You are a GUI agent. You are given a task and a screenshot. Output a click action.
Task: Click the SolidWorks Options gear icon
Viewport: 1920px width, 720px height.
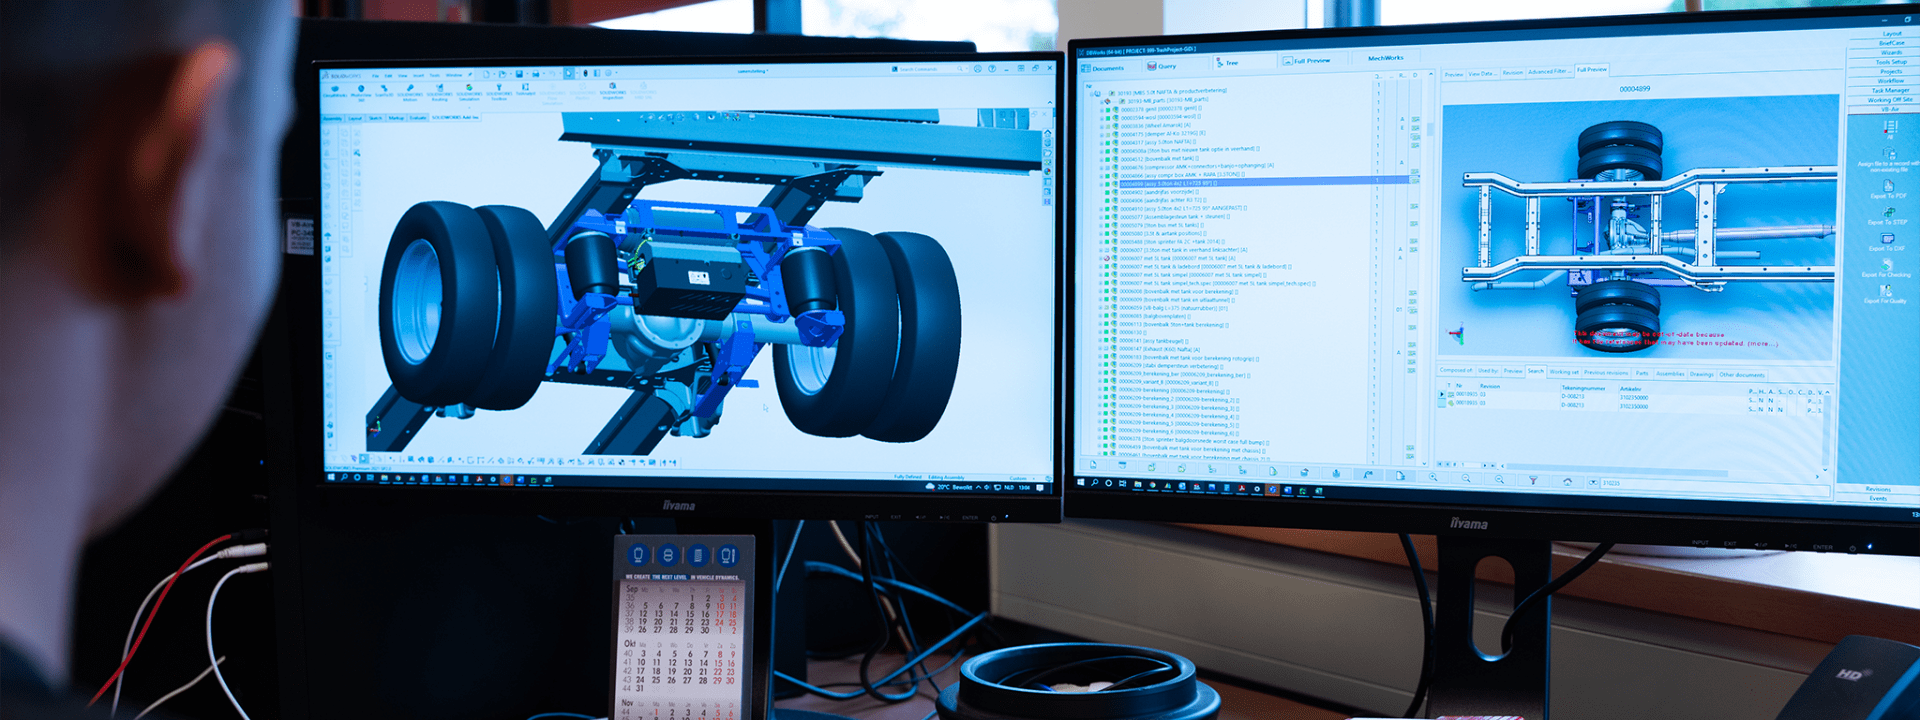(x=608, y=73)
